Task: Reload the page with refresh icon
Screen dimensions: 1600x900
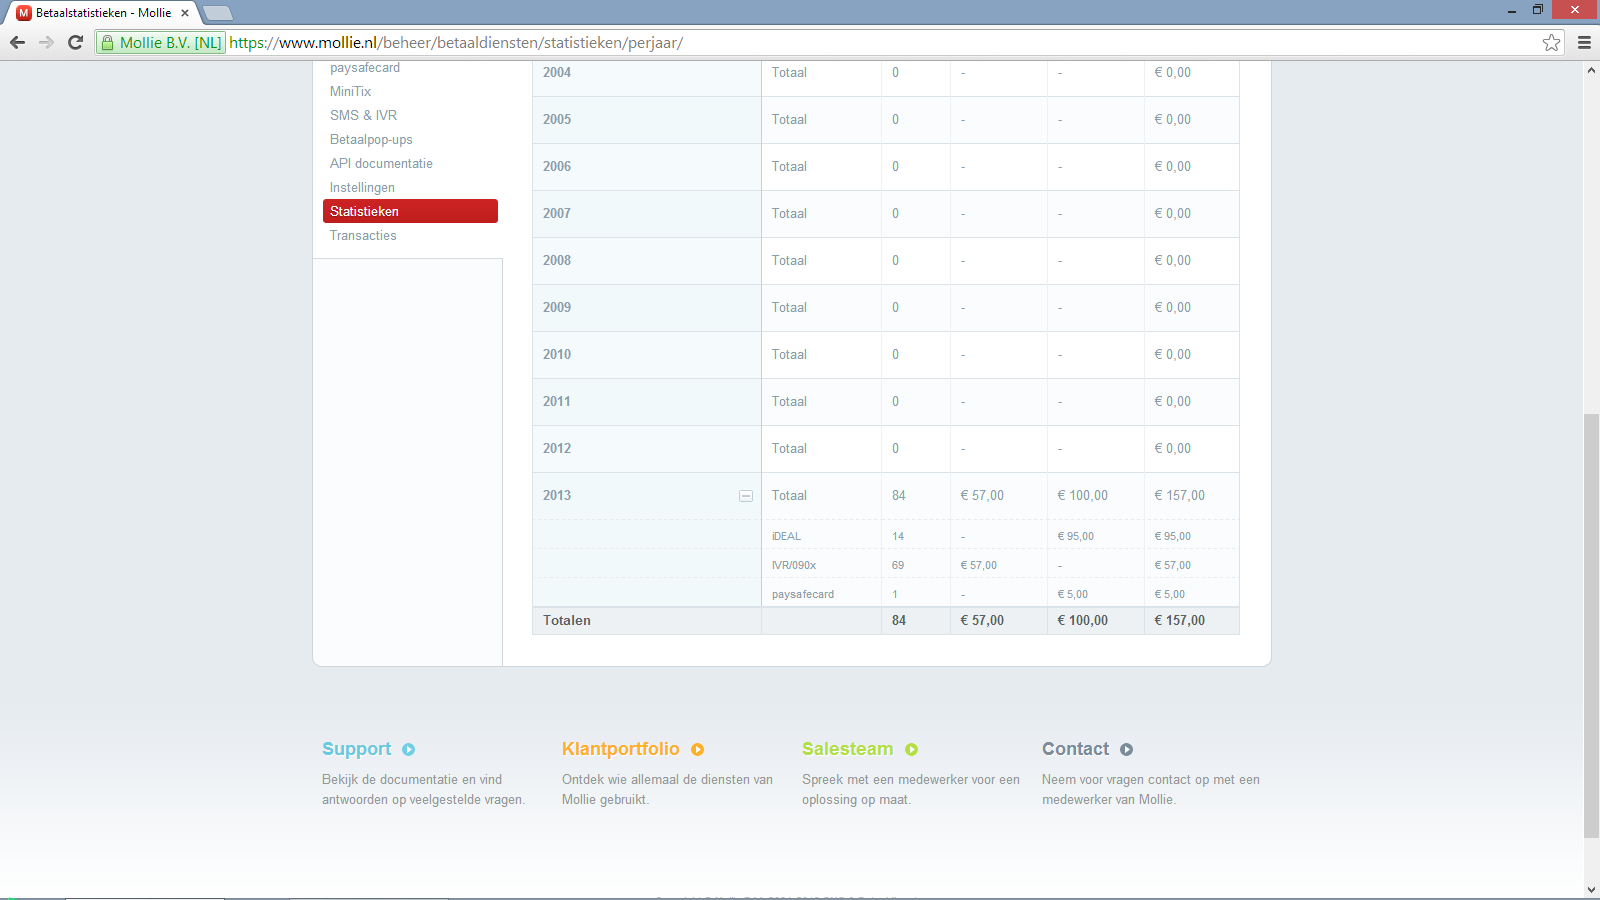Action: (x=75, y=42)
